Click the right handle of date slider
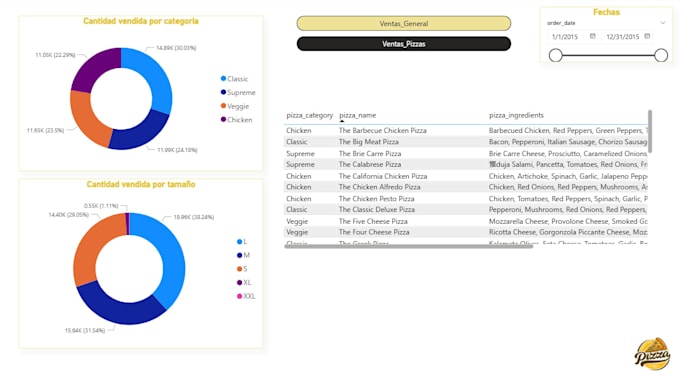The image size is (680, 380). 661,55
